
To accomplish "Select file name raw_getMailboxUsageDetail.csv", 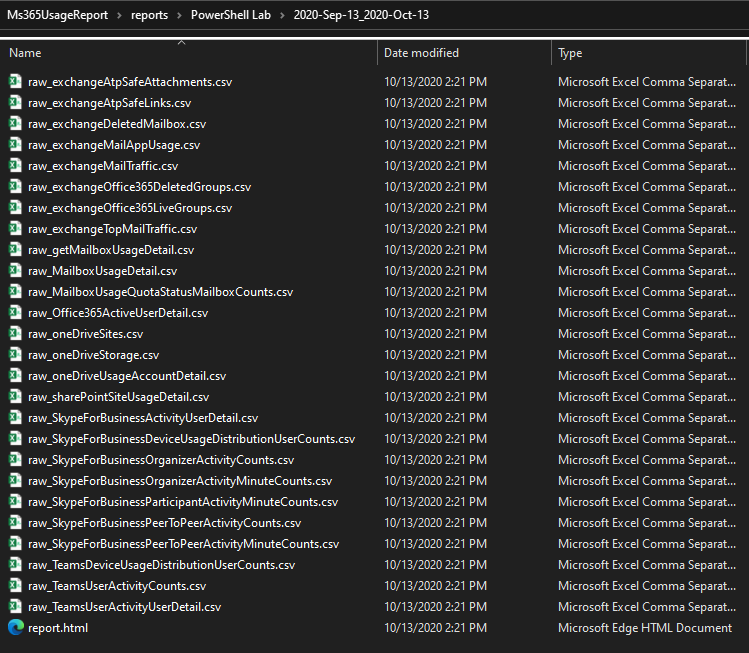I will (x=111, y=249).
